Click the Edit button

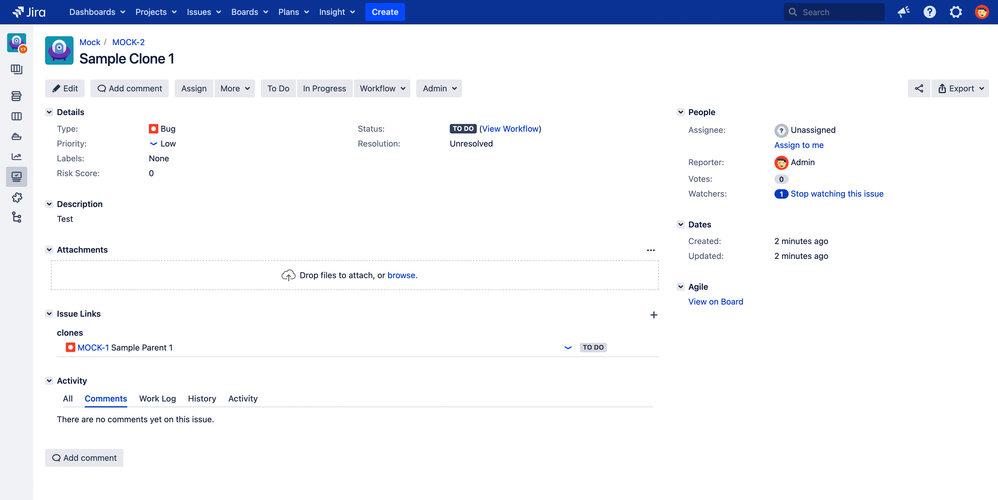pyautogui.click(x=65, y=88)
